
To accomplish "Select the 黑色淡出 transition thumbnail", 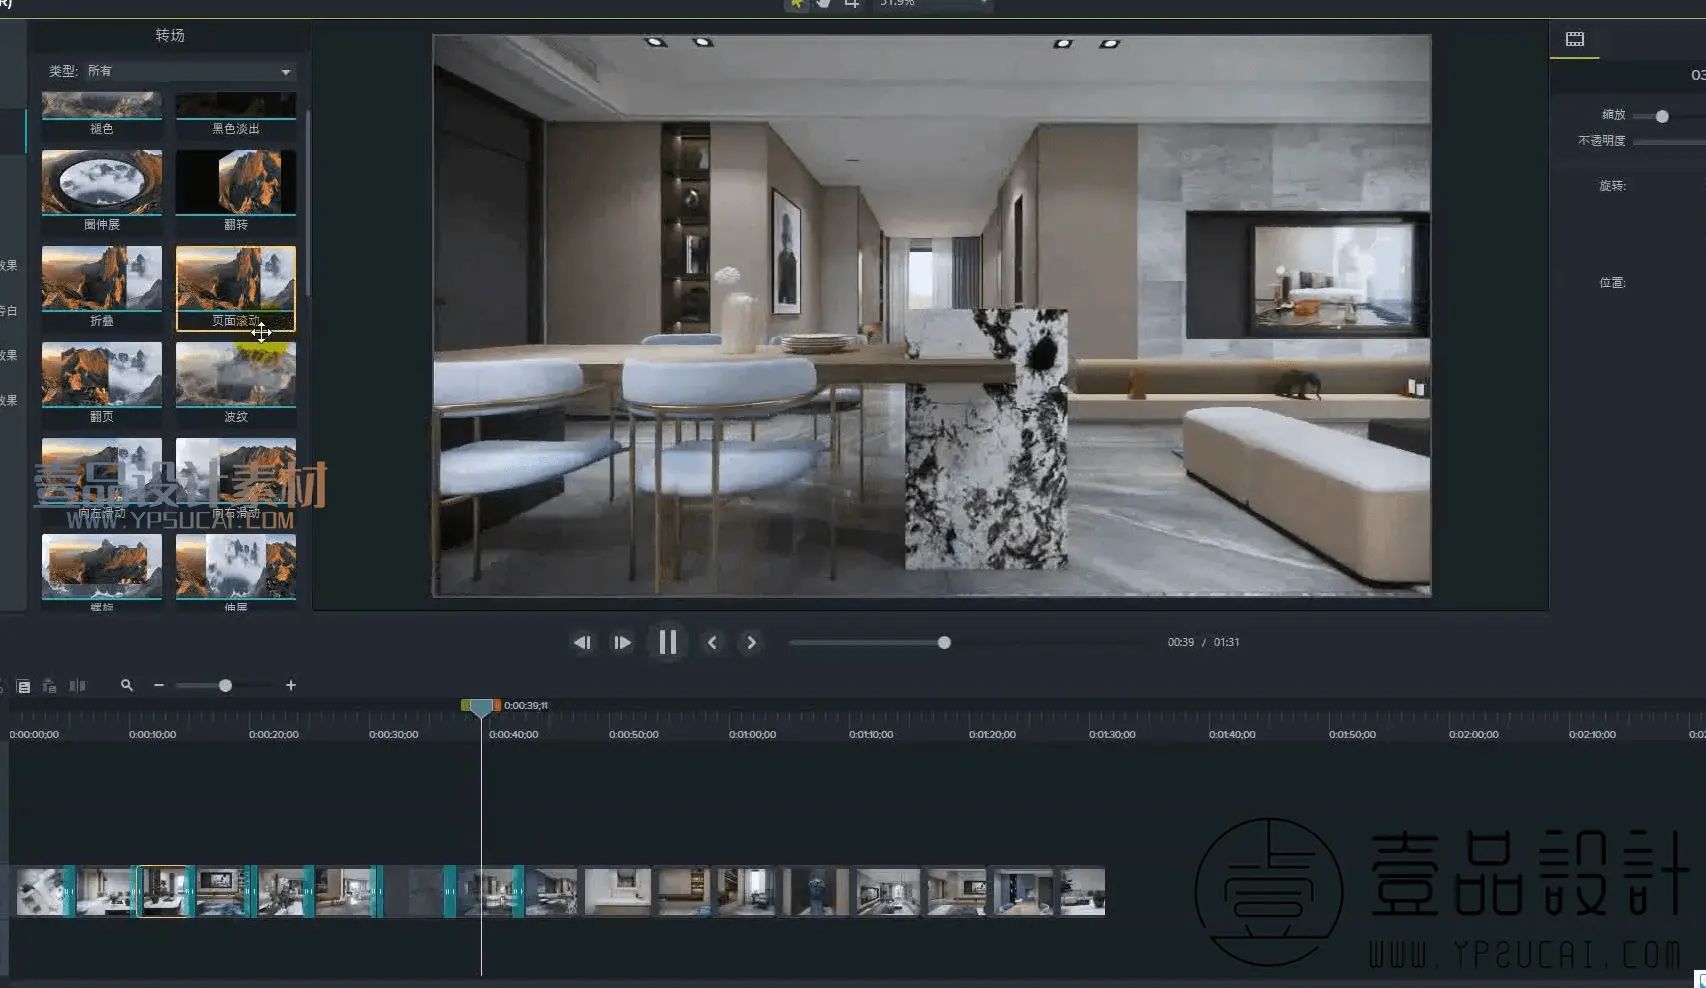I will coord(236,105).
